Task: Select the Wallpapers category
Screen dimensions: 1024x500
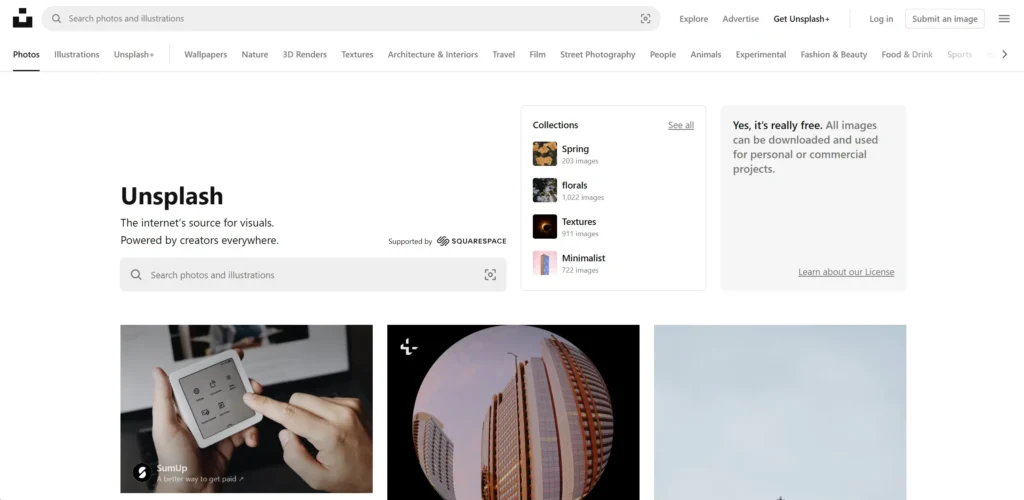Action: 205,55
